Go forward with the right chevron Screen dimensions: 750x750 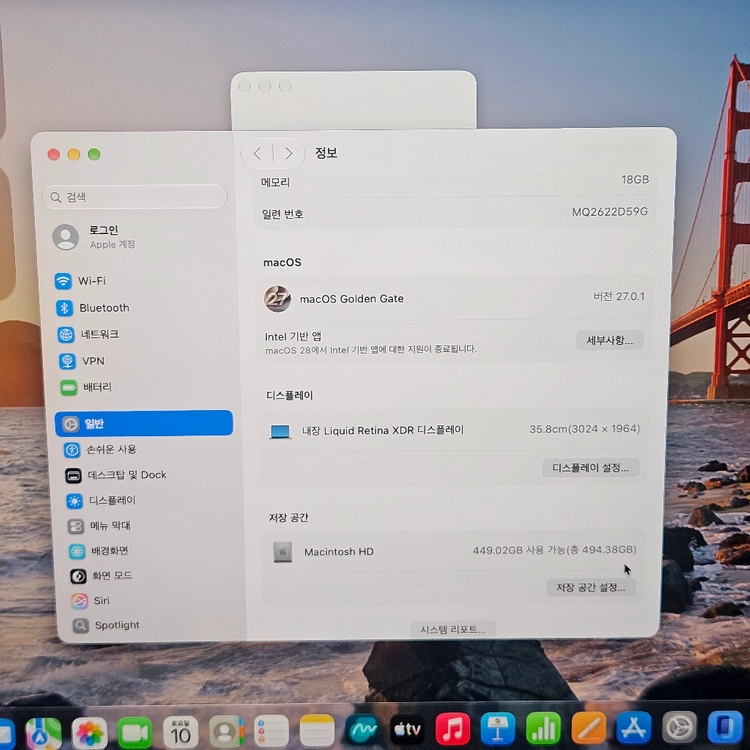pyautogui.click(x=288, y=154)
